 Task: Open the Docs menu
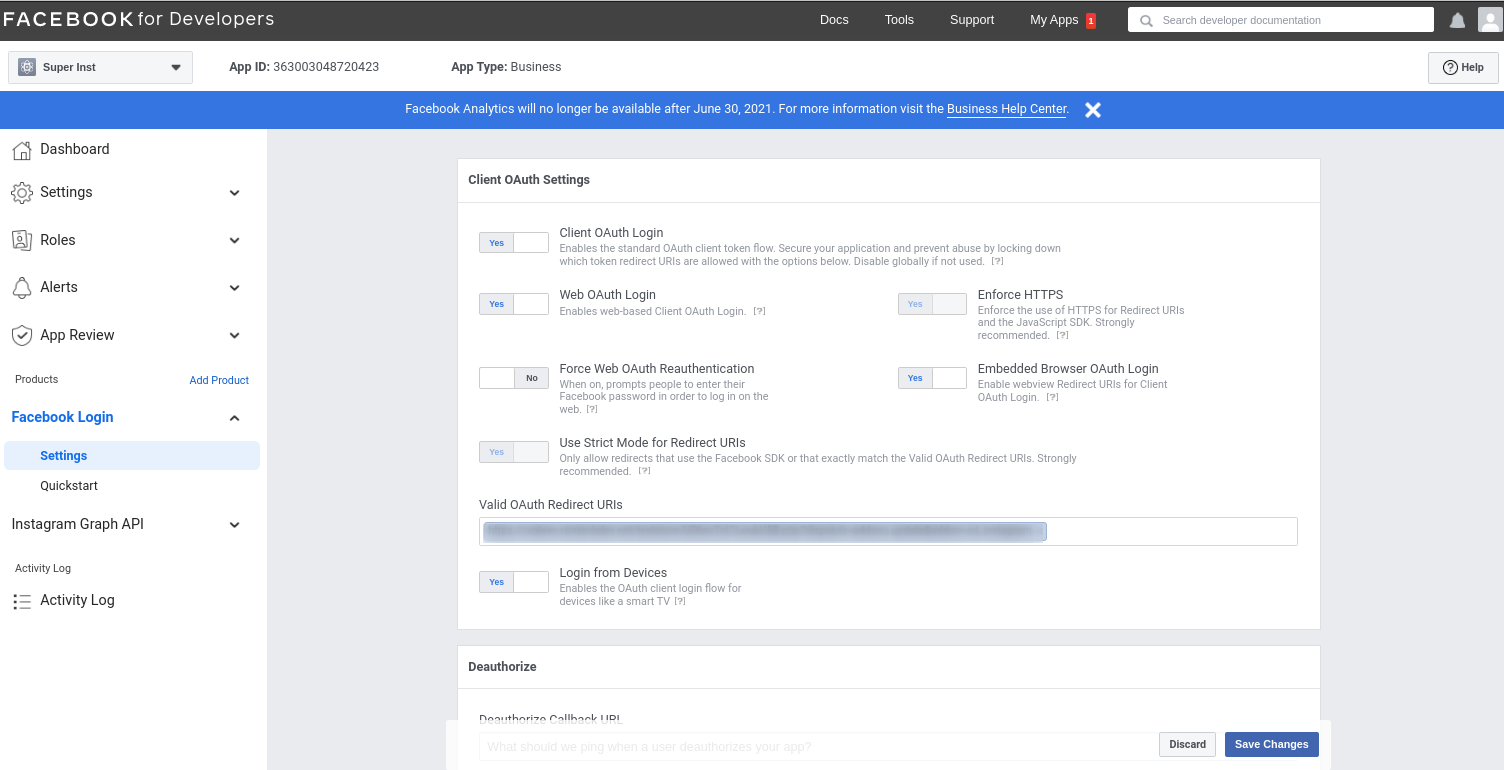[834, 20]
